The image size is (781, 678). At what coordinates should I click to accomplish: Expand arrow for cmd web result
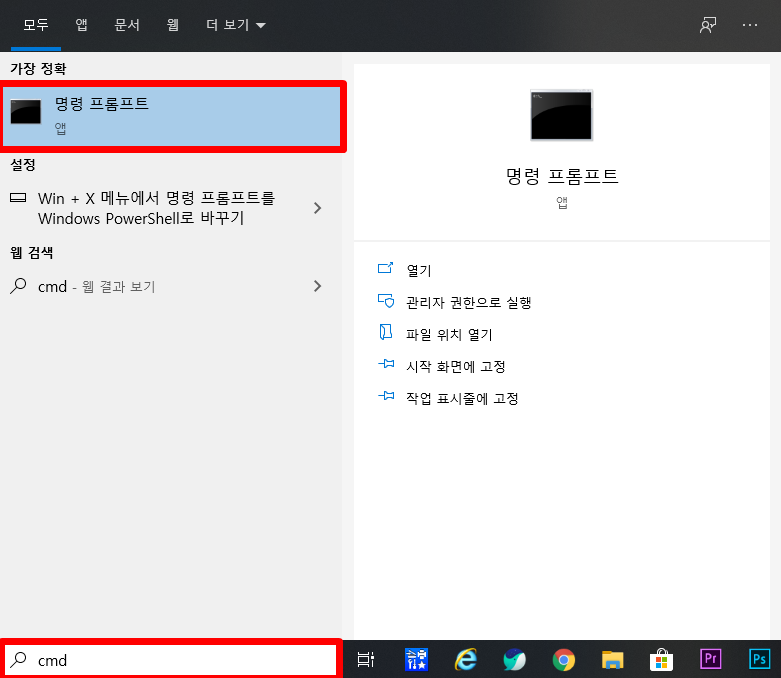click(317, 286)
